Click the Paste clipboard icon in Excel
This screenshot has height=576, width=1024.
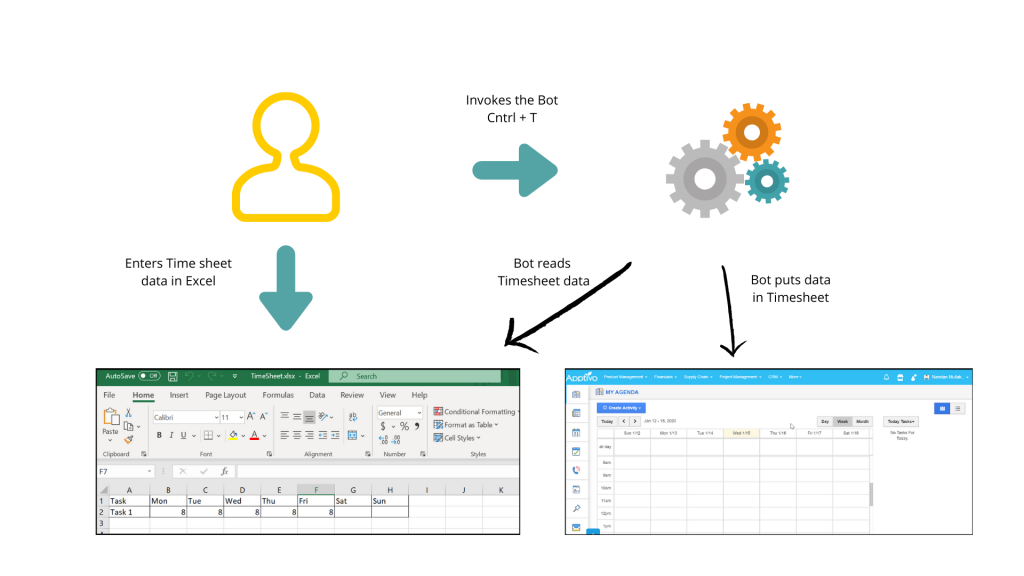pos(110,417)
